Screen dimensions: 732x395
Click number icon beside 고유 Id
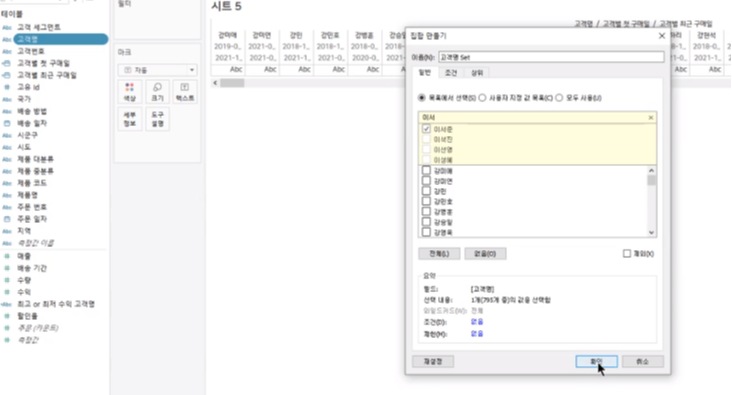pos(7,87)
